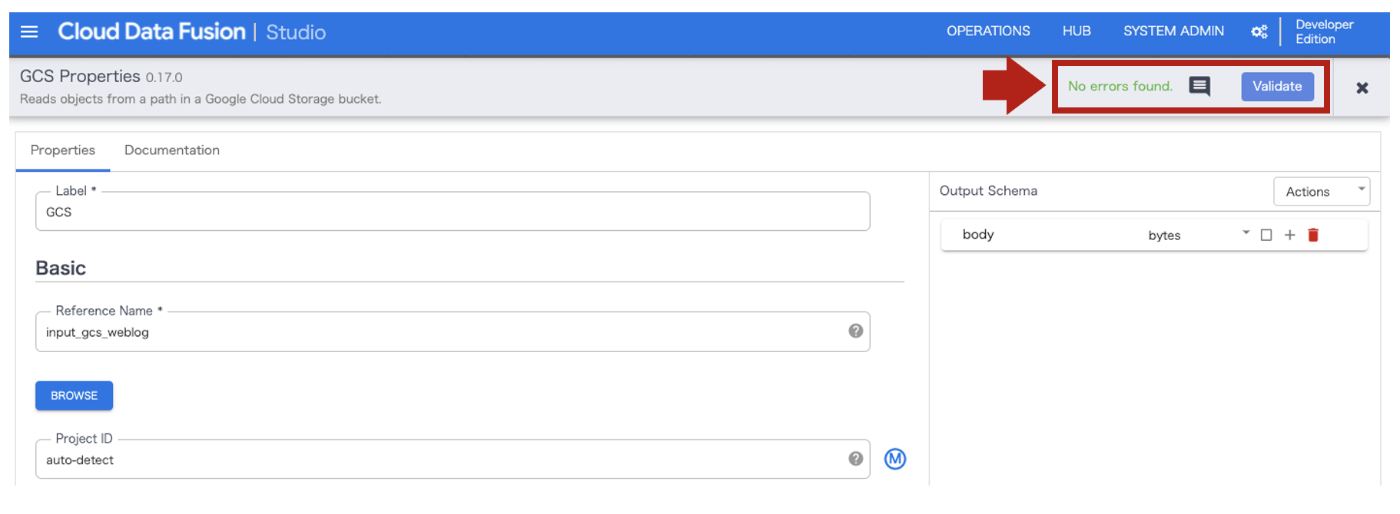This screenshot has width=1400, height=514.
Task: Open the OPERATIONS menu
Action: tap(988, 31)
